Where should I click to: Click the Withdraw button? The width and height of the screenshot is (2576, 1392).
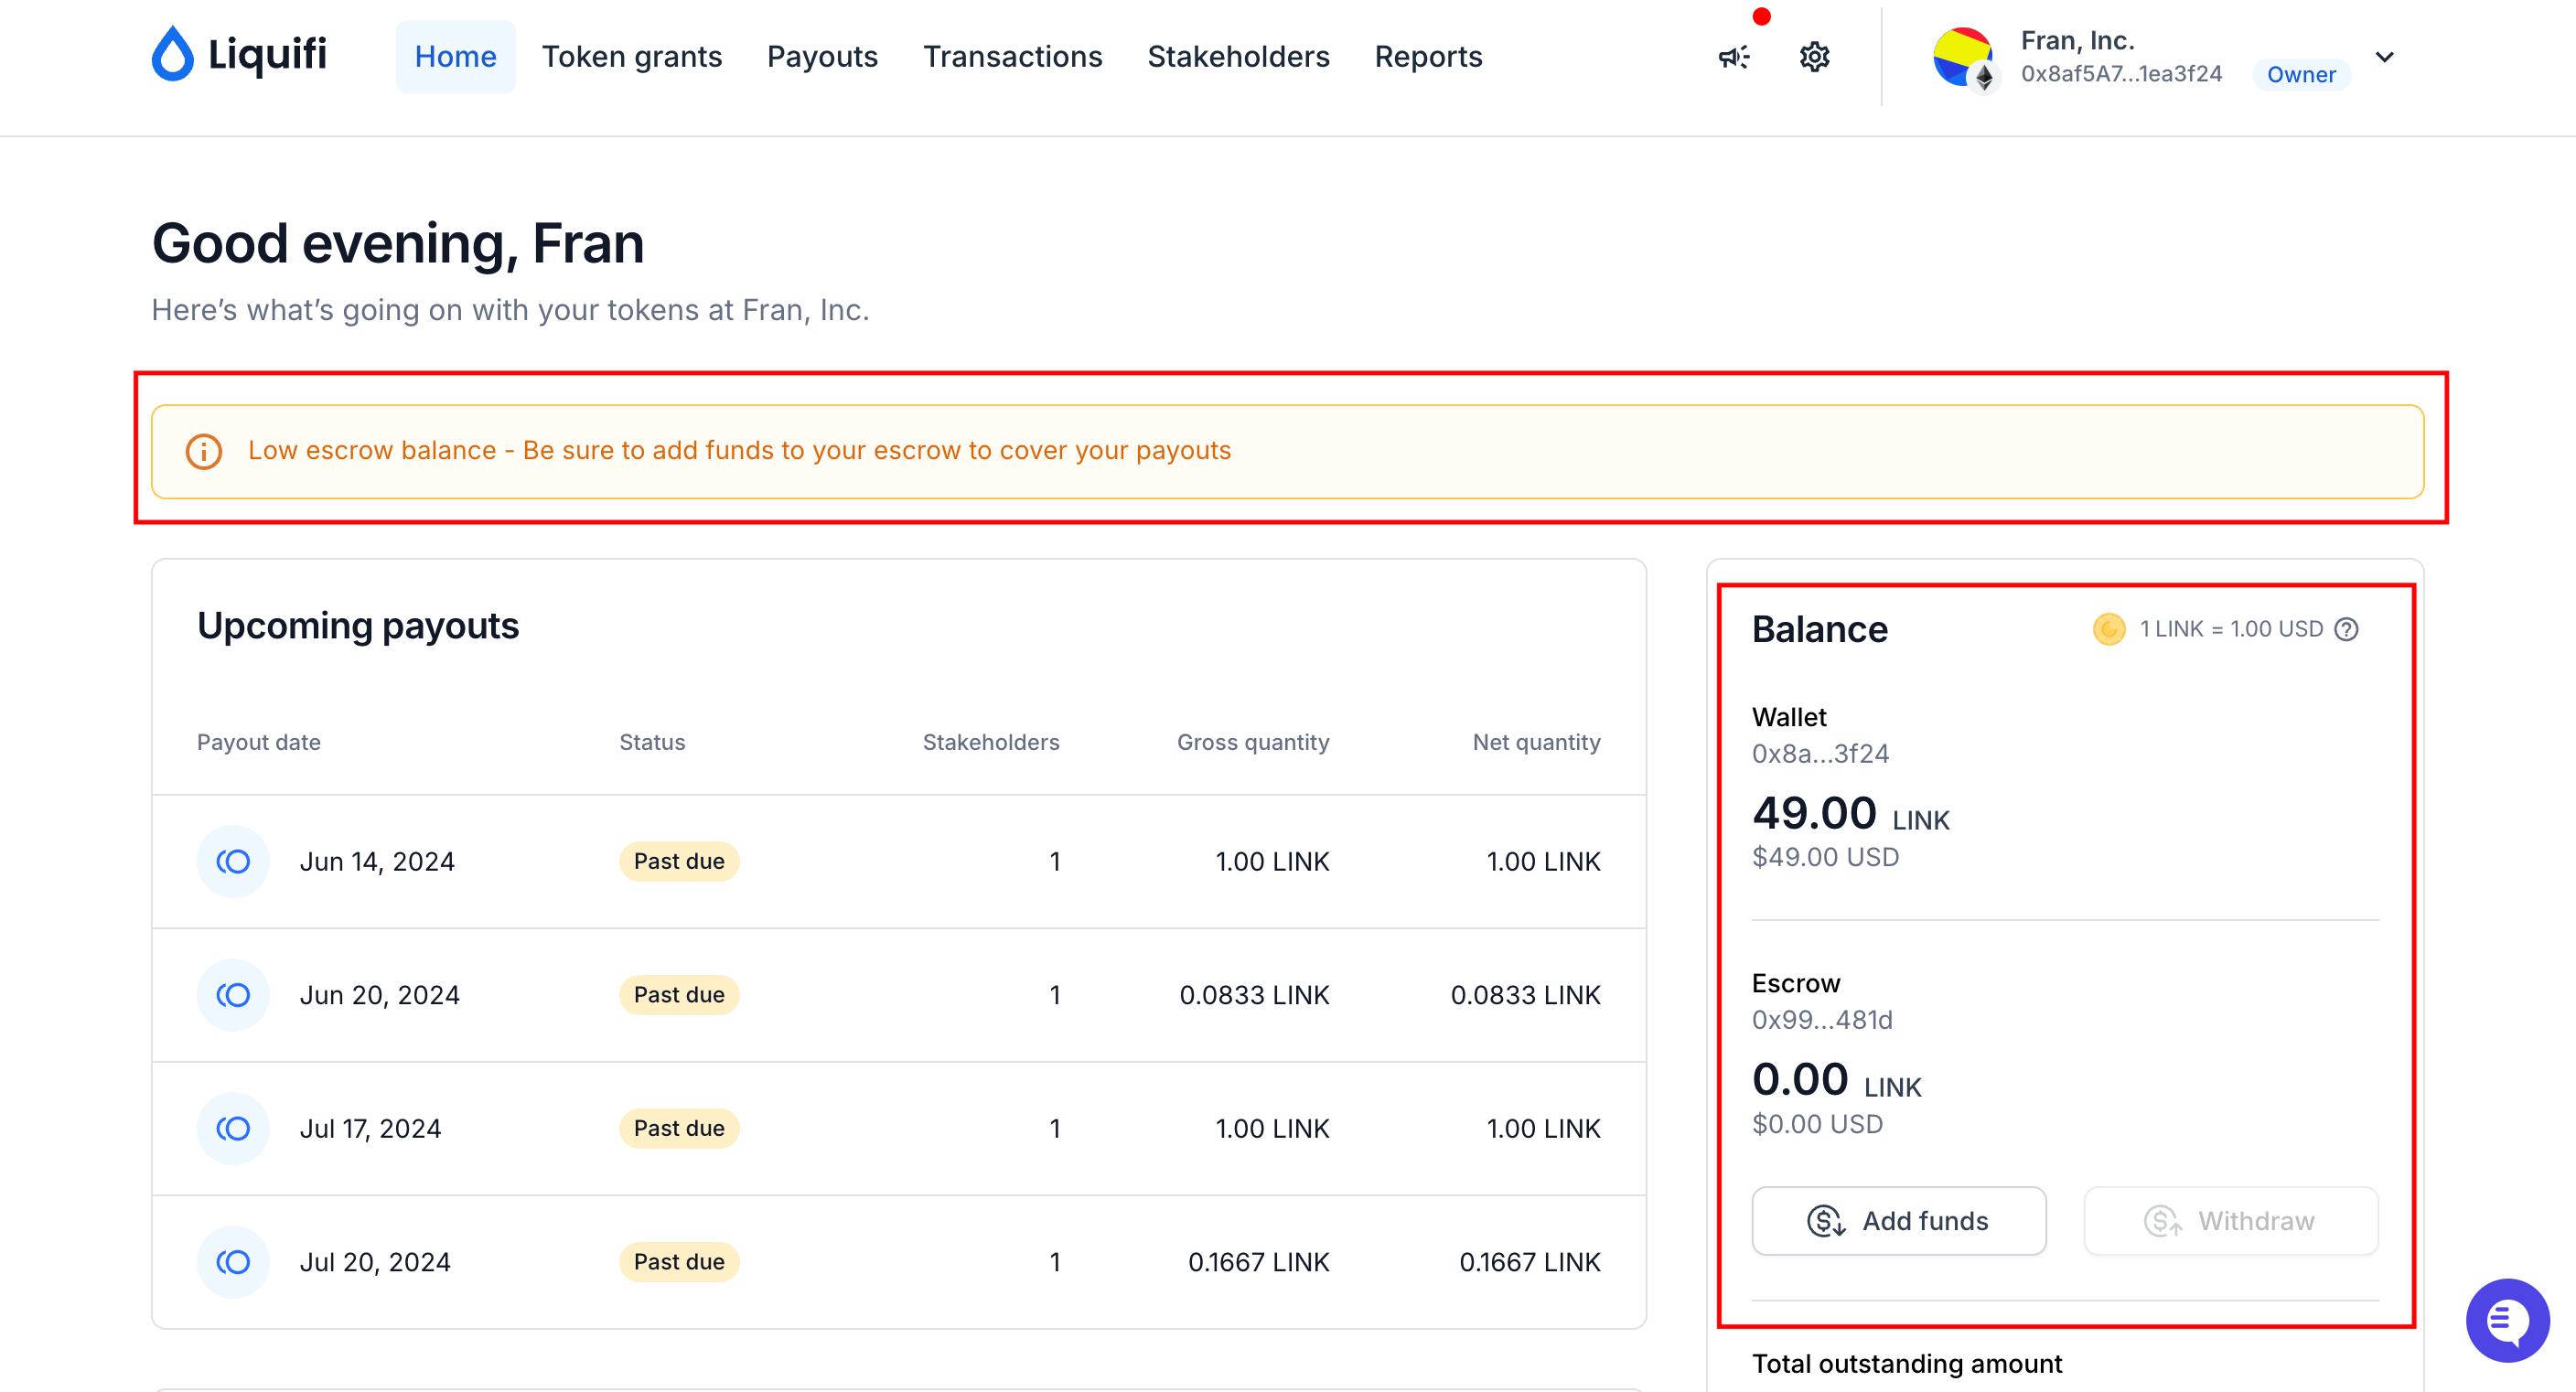click(2231, 1221)
